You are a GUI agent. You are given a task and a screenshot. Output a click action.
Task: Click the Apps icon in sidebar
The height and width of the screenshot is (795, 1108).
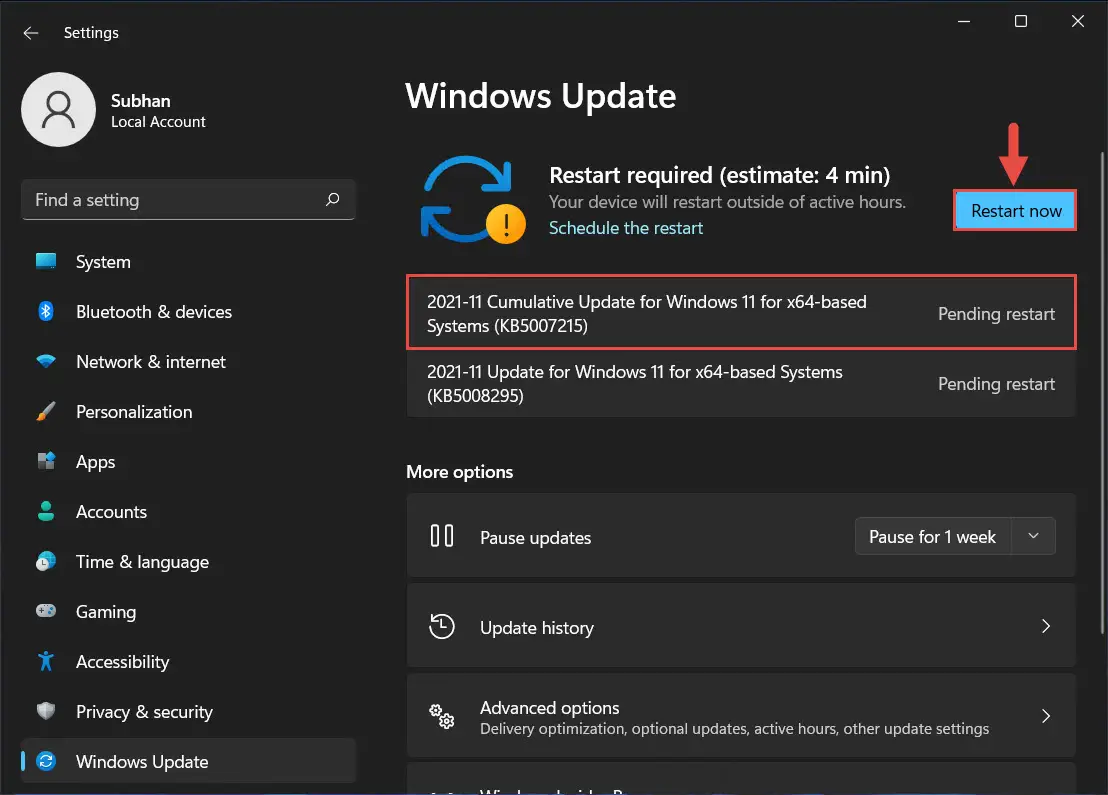pyautogui.click(x=46, y=461)
